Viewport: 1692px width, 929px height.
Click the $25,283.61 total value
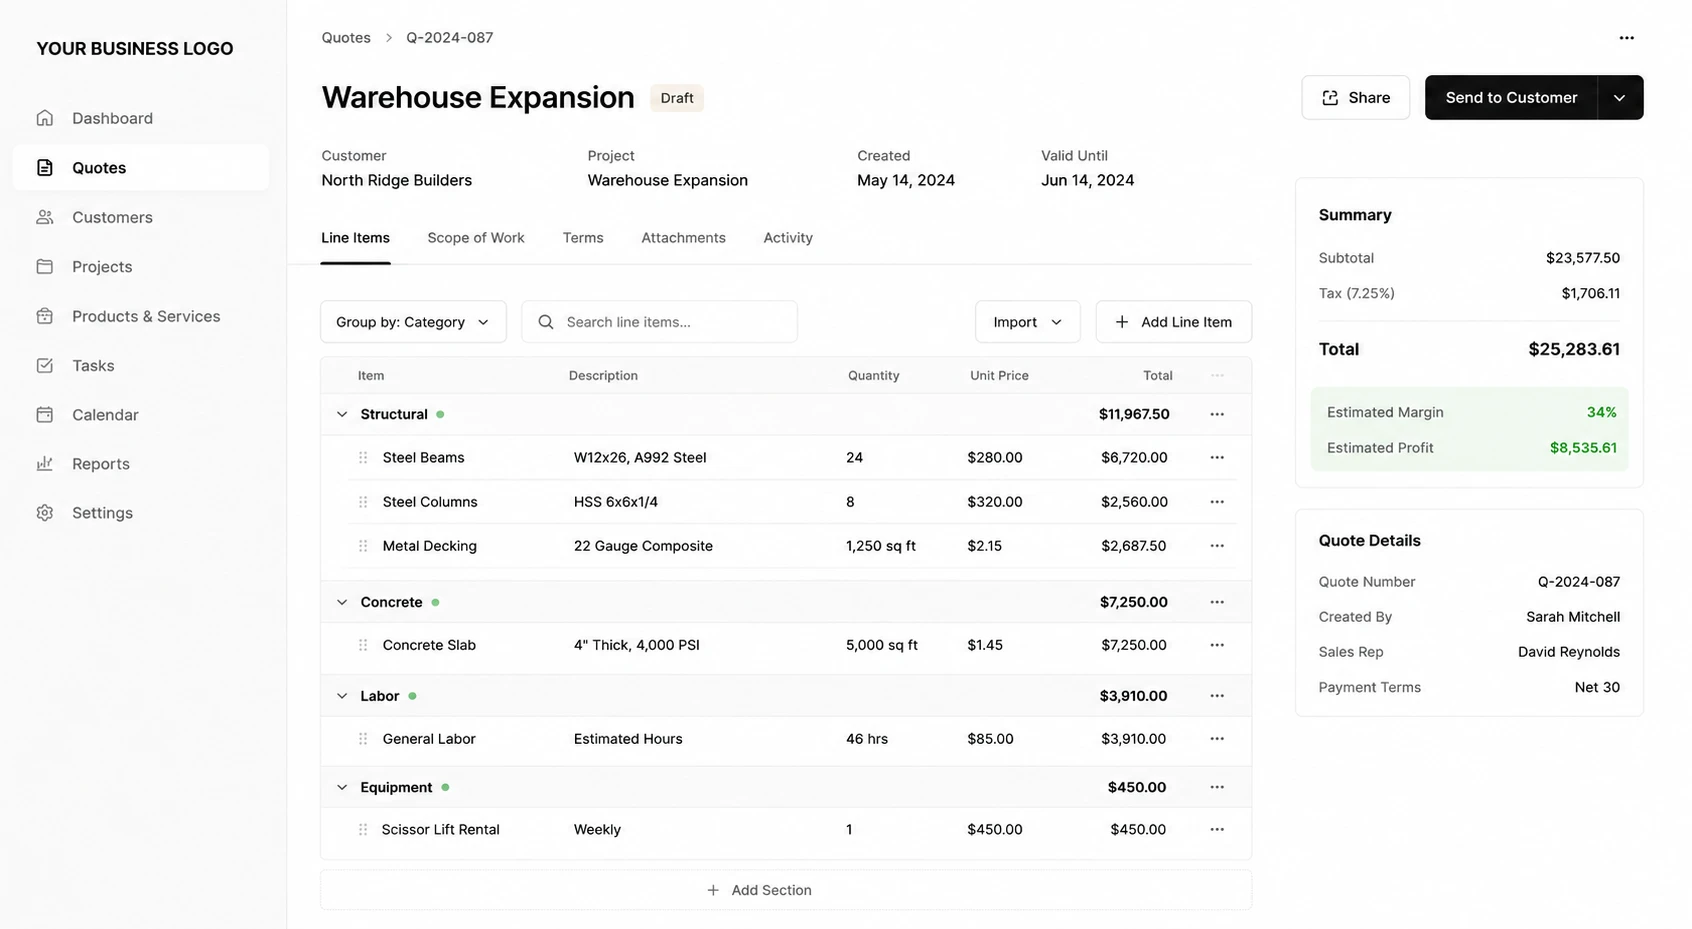tap(1574, 349)
